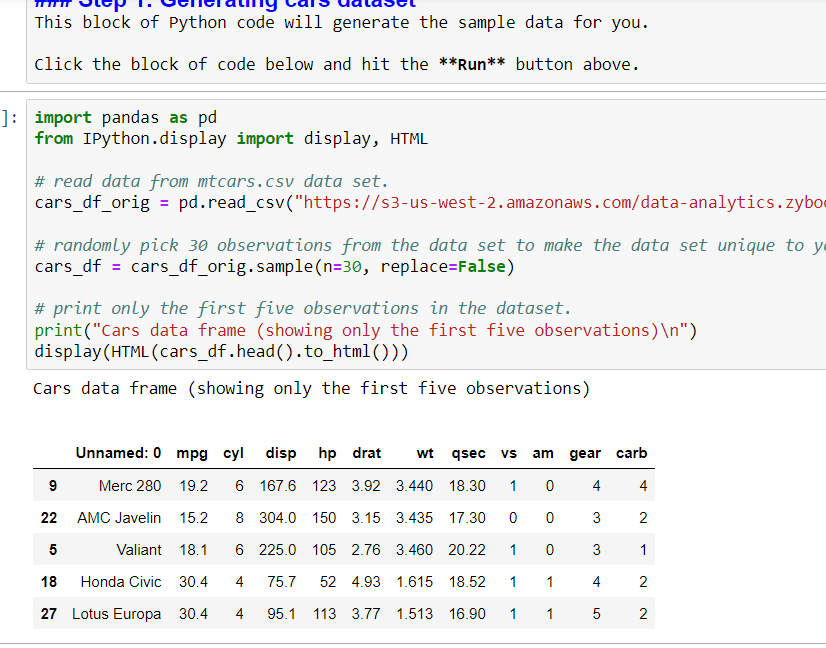
Task: Click the 'Lotus Europa' table cell
Action: pyautogui.click(x=116, y=614)
